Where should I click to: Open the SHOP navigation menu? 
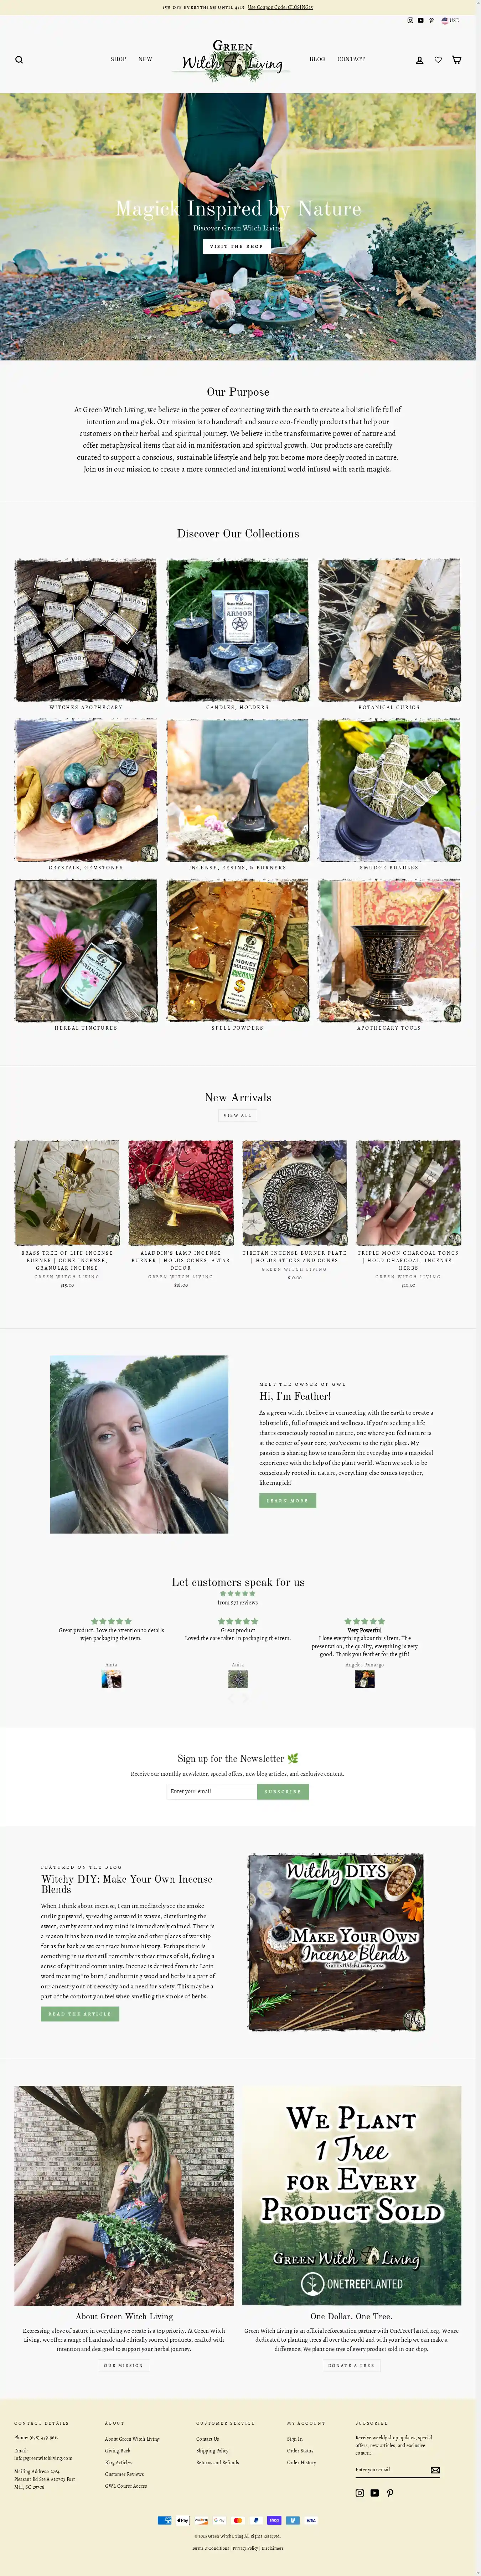pos(118,59)
